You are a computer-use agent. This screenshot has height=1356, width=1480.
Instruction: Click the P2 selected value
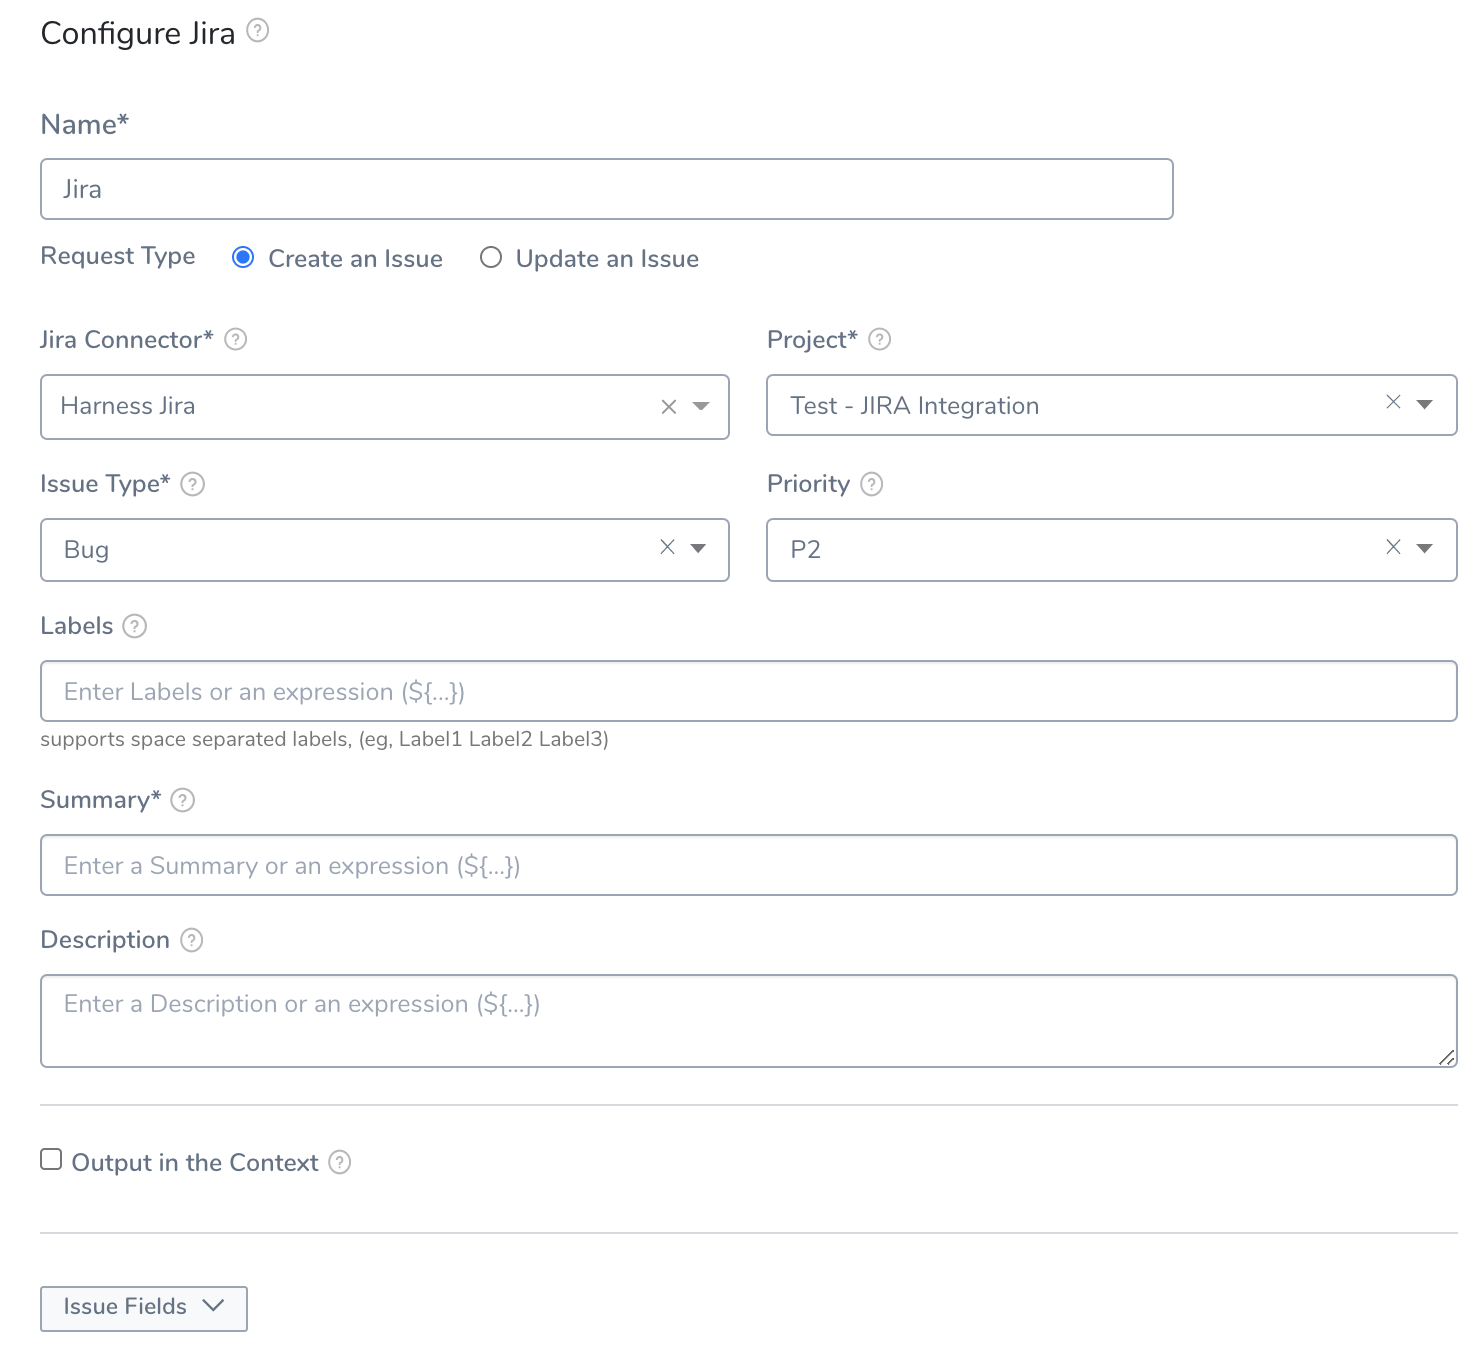pos(805,550)
